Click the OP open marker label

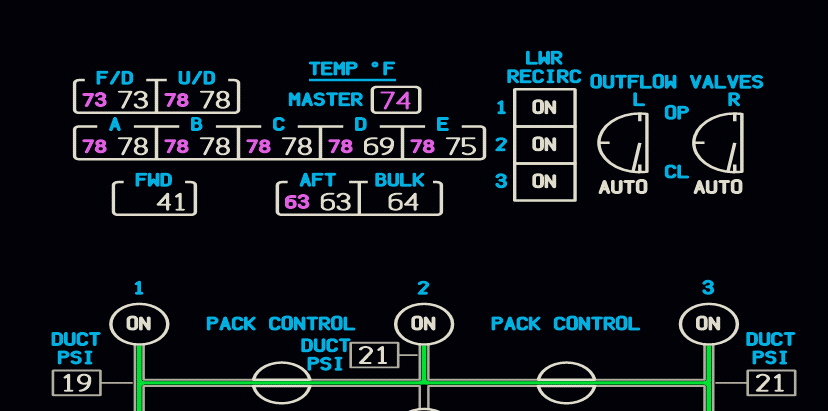(x=676, y=113)
